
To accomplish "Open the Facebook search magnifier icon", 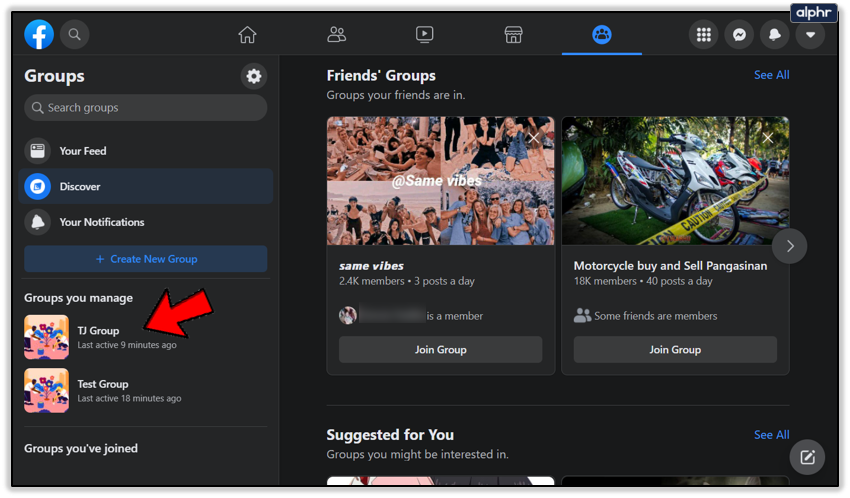I will click(74, 35).
